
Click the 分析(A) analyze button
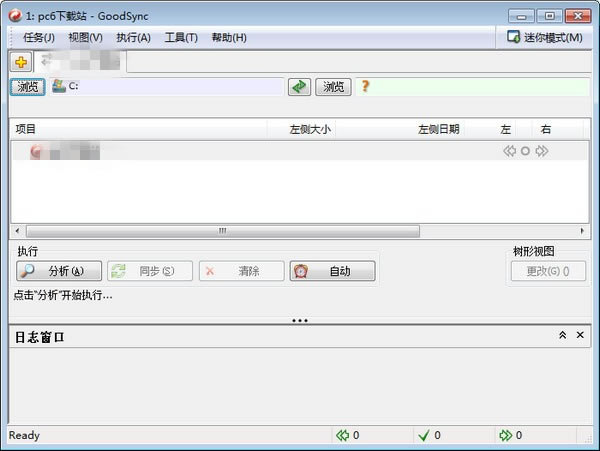click(59, 271)
